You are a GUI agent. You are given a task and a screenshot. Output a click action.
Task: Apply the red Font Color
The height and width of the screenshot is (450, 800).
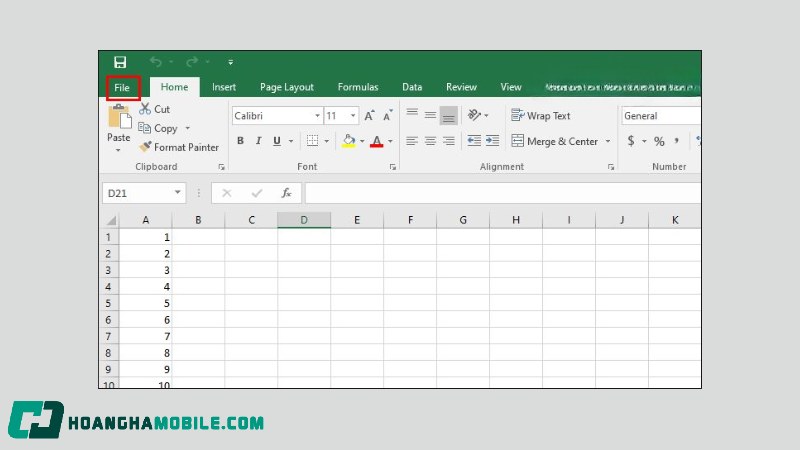tap(377, 141)
